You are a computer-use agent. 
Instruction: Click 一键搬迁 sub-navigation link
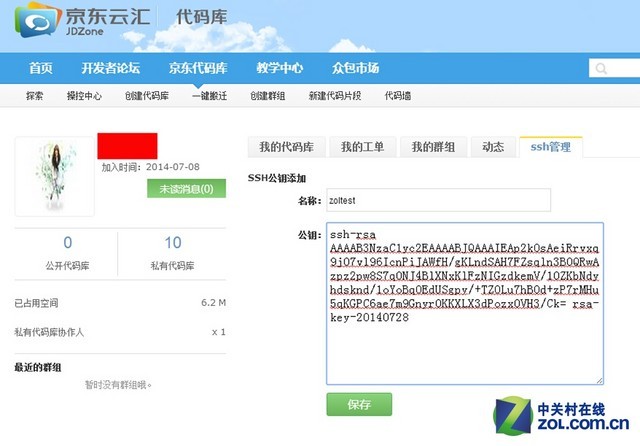pos(209,96)
